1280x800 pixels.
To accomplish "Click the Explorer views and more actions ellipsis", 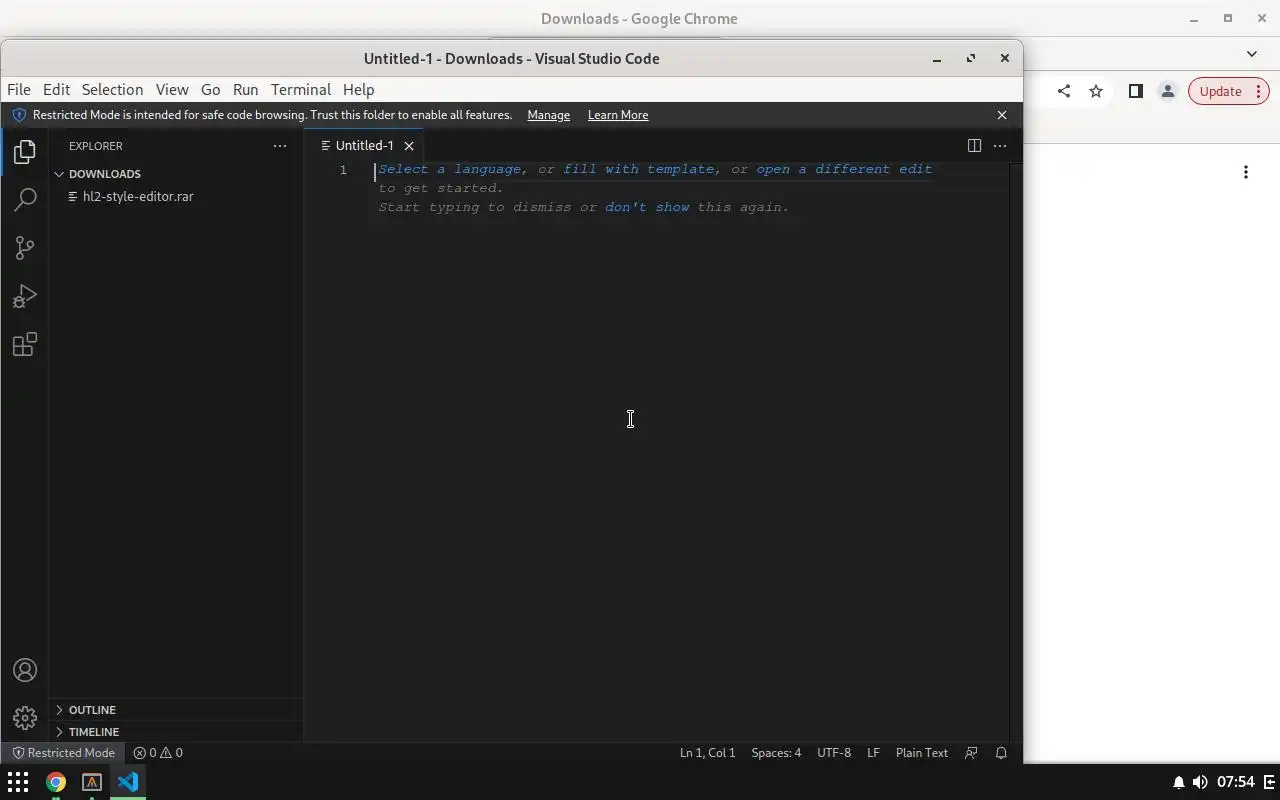I will (280, 146).
